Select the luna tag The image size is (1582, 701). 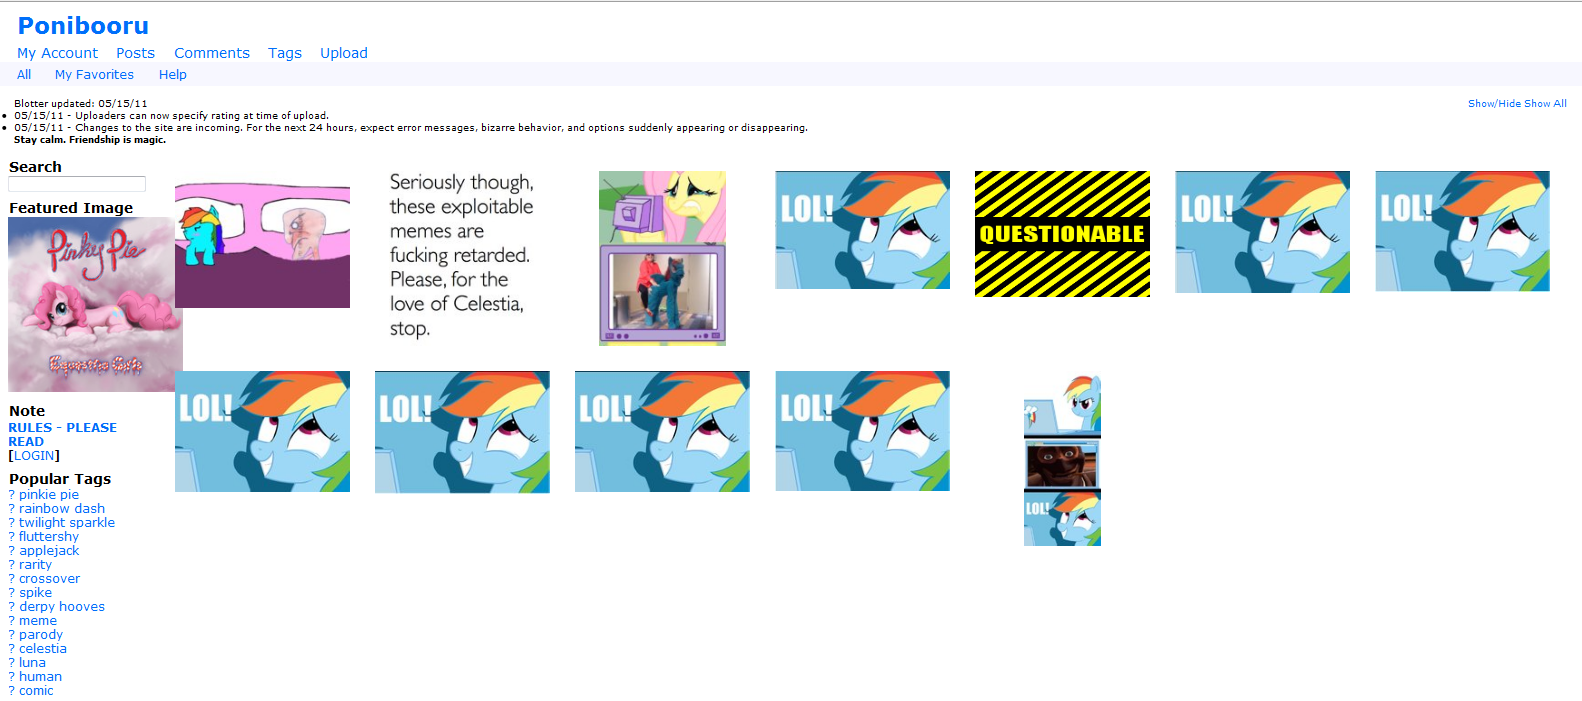pyautogui.click(x=32, y=662)
